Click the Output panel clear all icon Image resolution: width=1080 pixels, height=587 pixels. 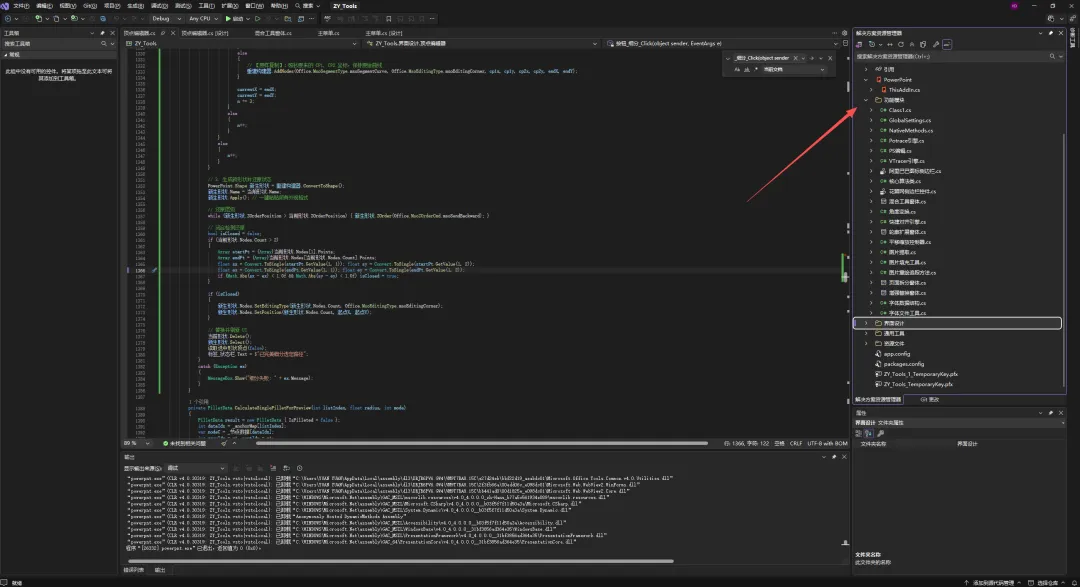click(x=273, y=468)
